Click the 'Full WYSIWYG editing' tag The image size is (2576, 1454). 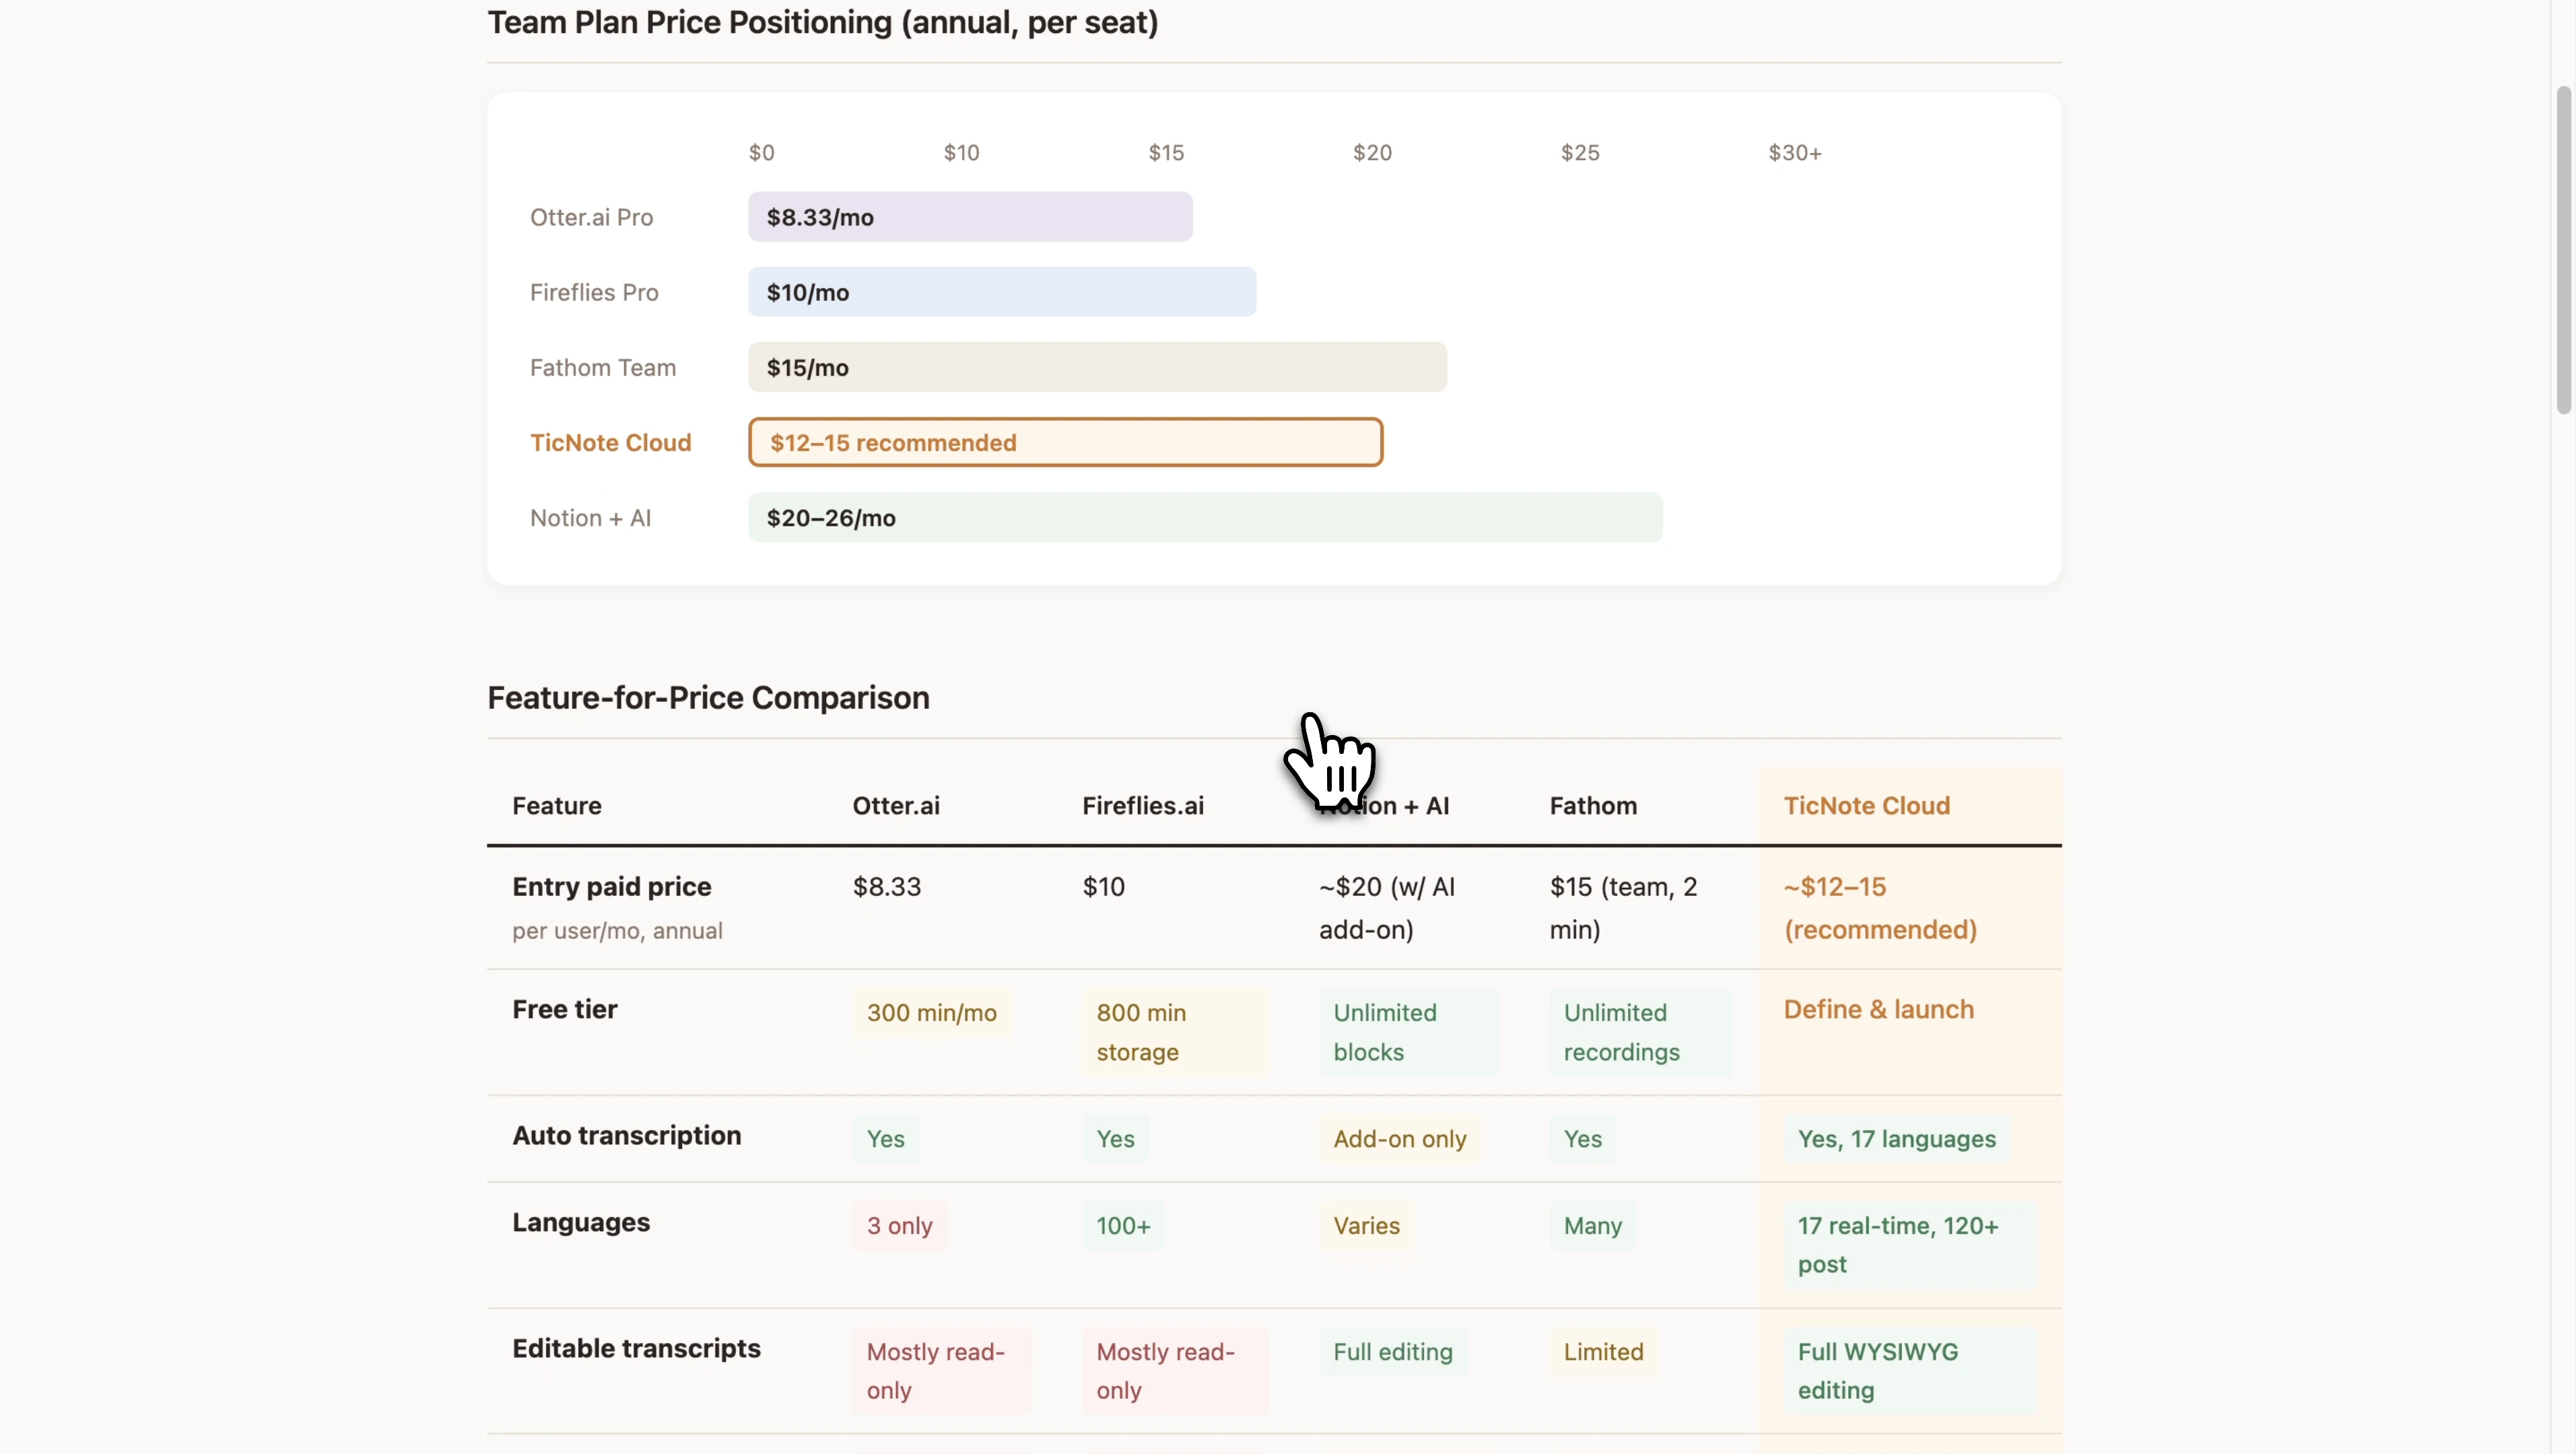(x=1910, y=1371)
